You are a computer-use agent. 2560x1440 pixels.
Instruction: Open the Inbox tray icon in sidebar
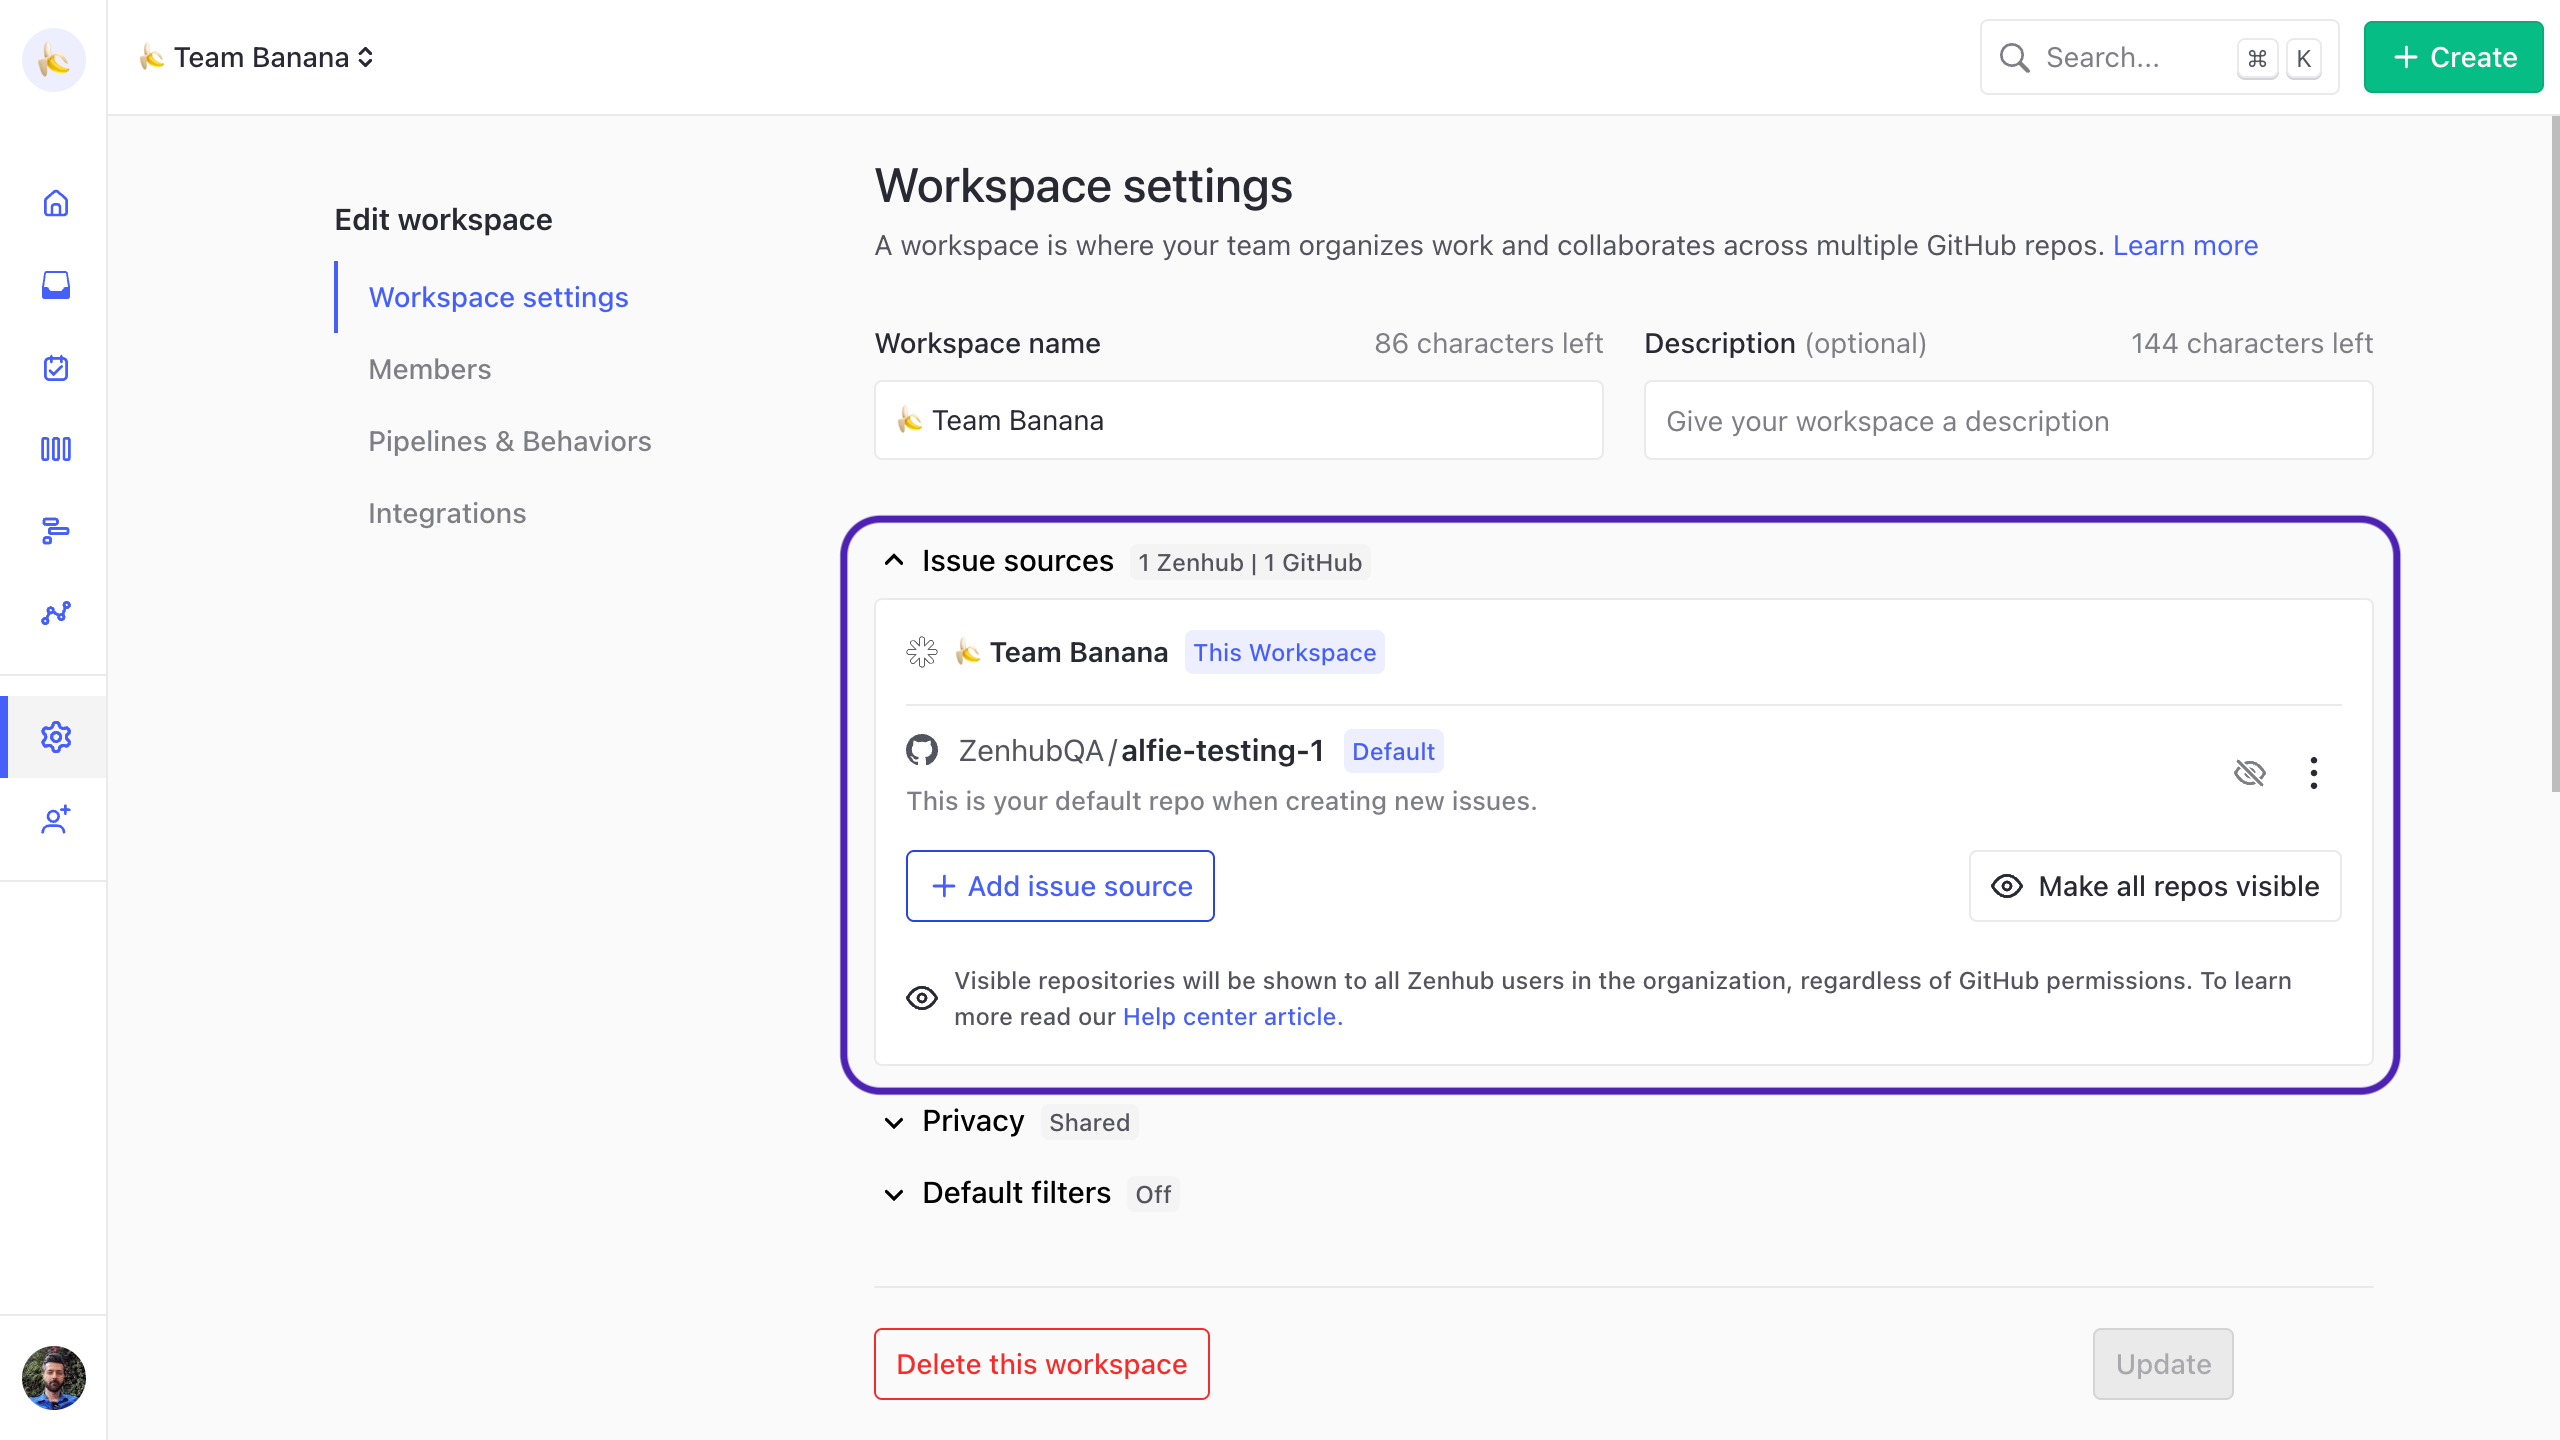point(56,286)
